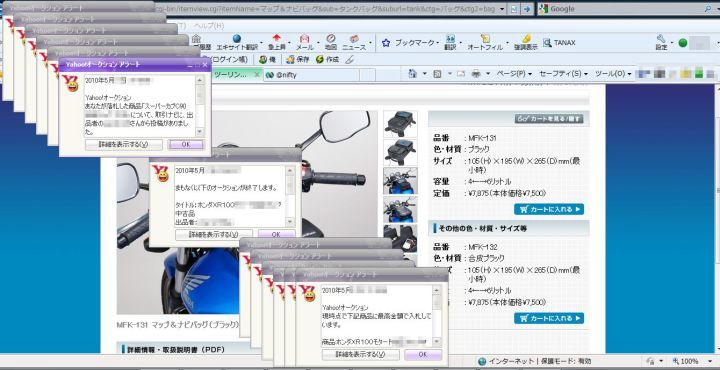720x370 pixels.
Task: Click OK in the winning-bid Yahoo alert
Action: pyautogui.click(x=186, y=144)
